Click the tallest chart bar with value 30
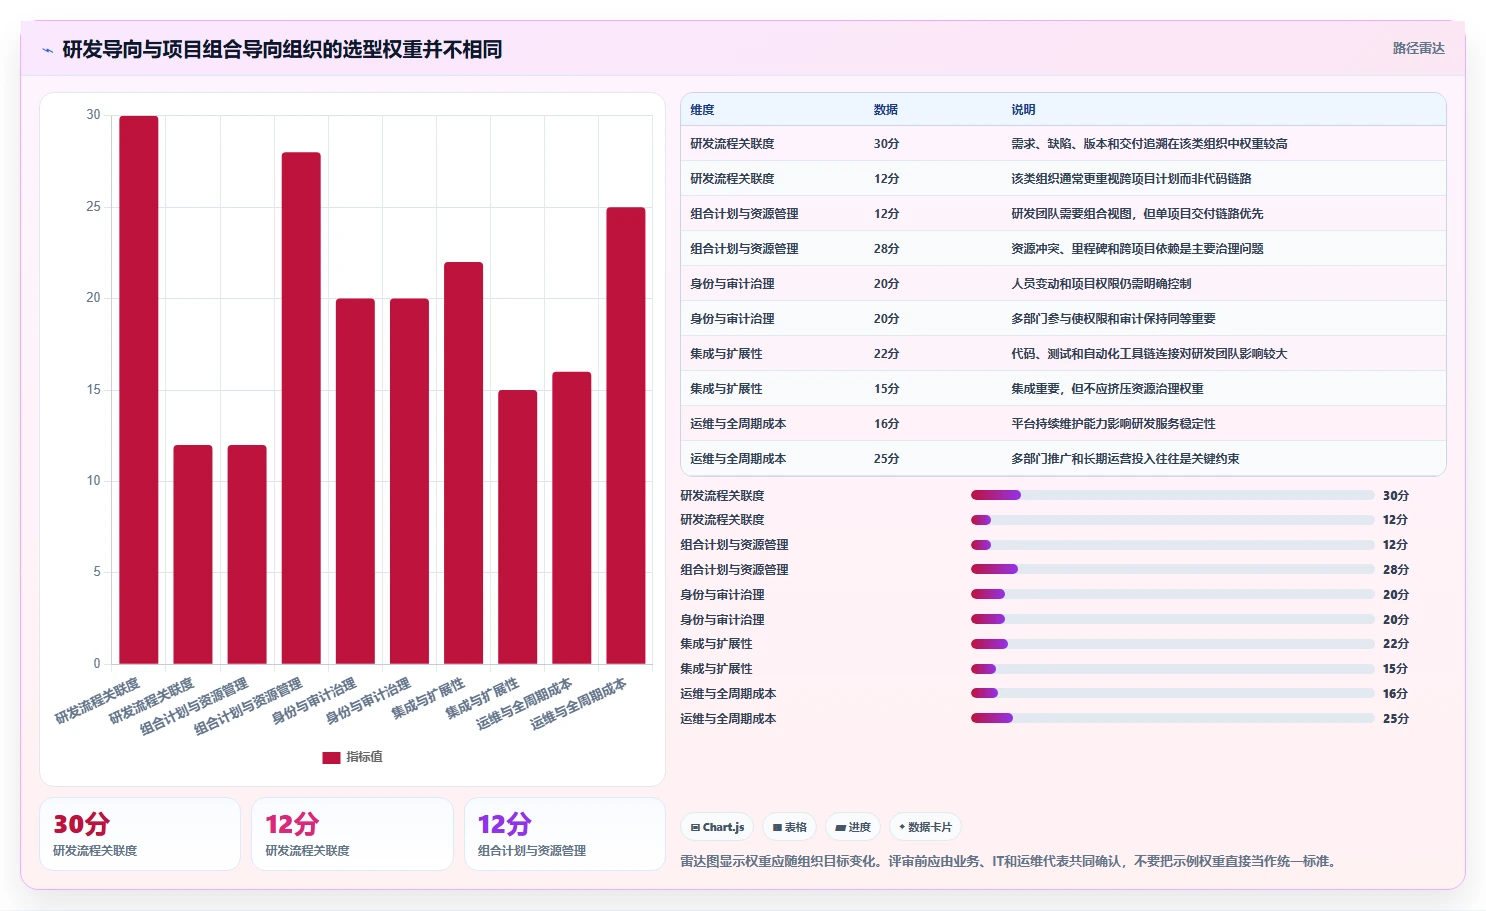Image resolution: width=1486 pixels, height=911 pixels. pos(139,390)
